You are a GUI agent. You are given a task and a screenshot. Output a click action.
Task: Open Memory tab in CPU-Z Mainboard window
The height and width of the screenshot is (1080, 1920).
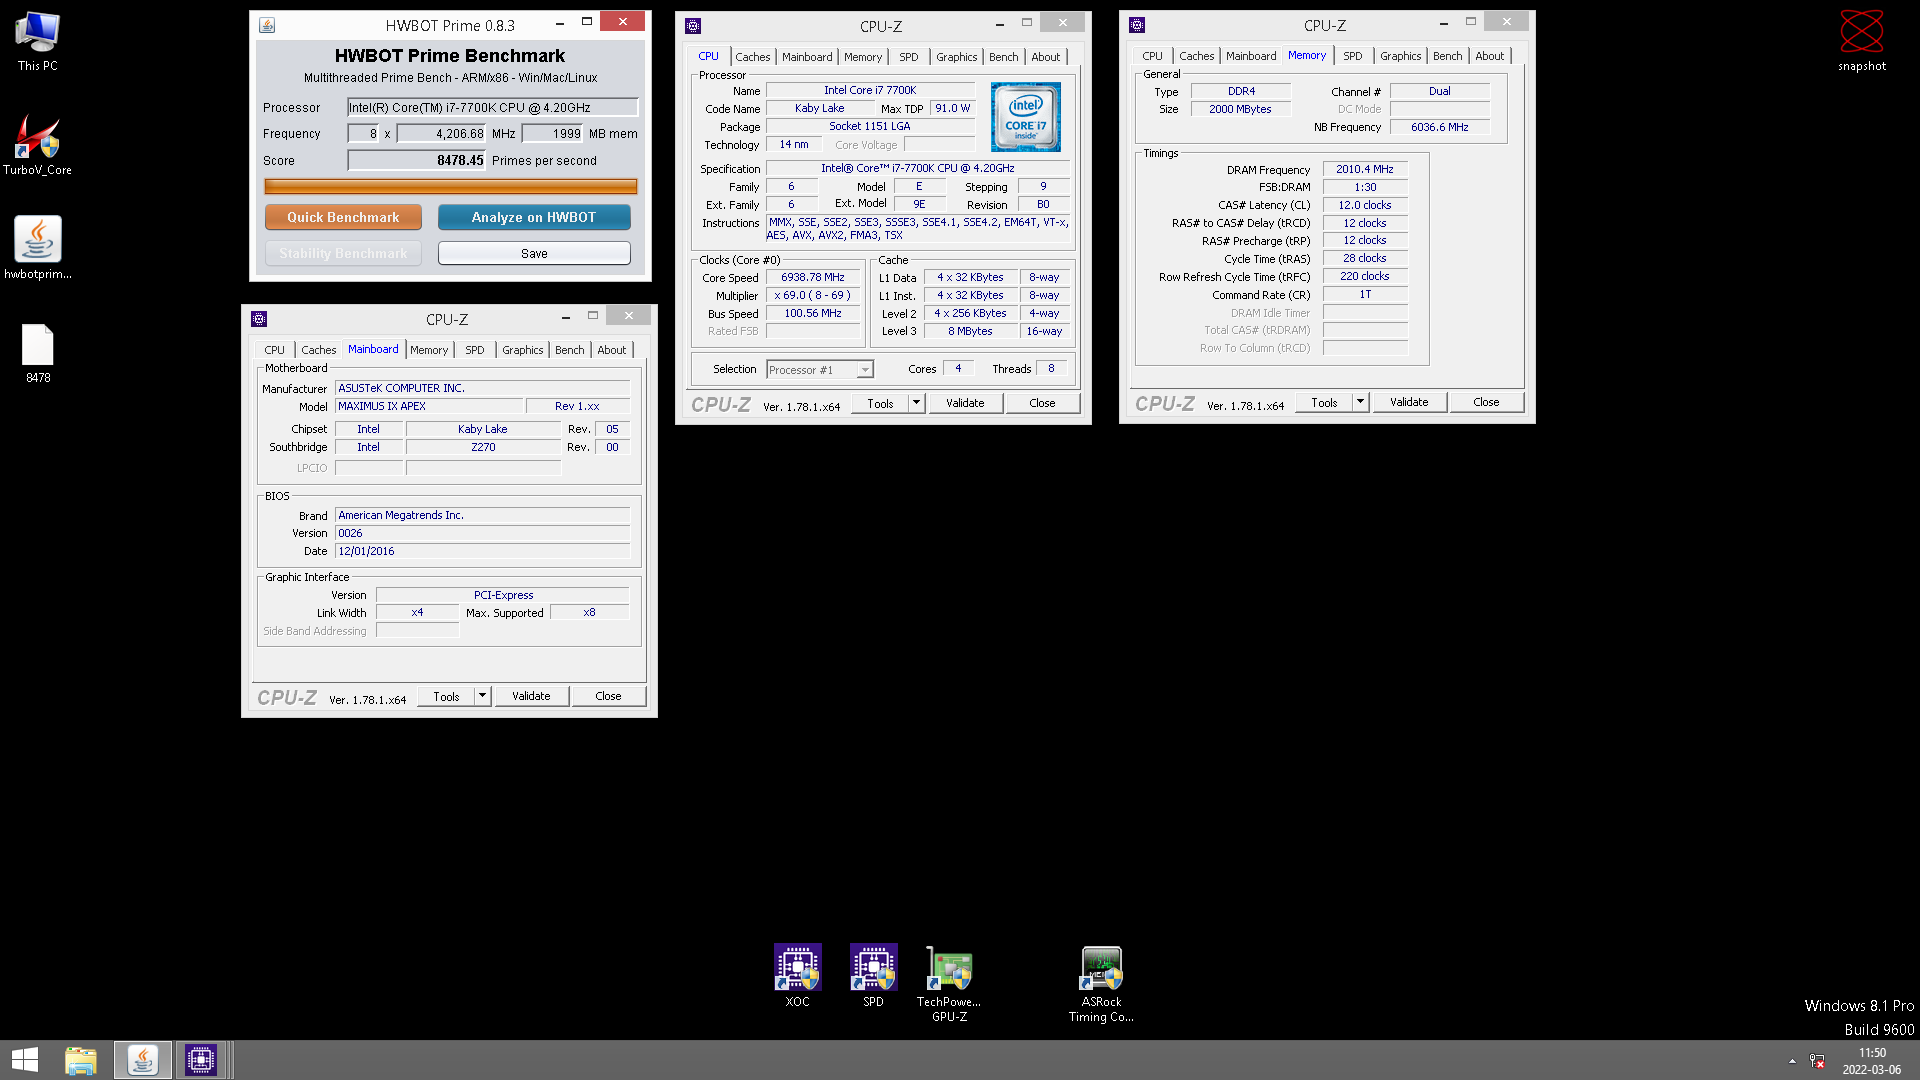429,350
